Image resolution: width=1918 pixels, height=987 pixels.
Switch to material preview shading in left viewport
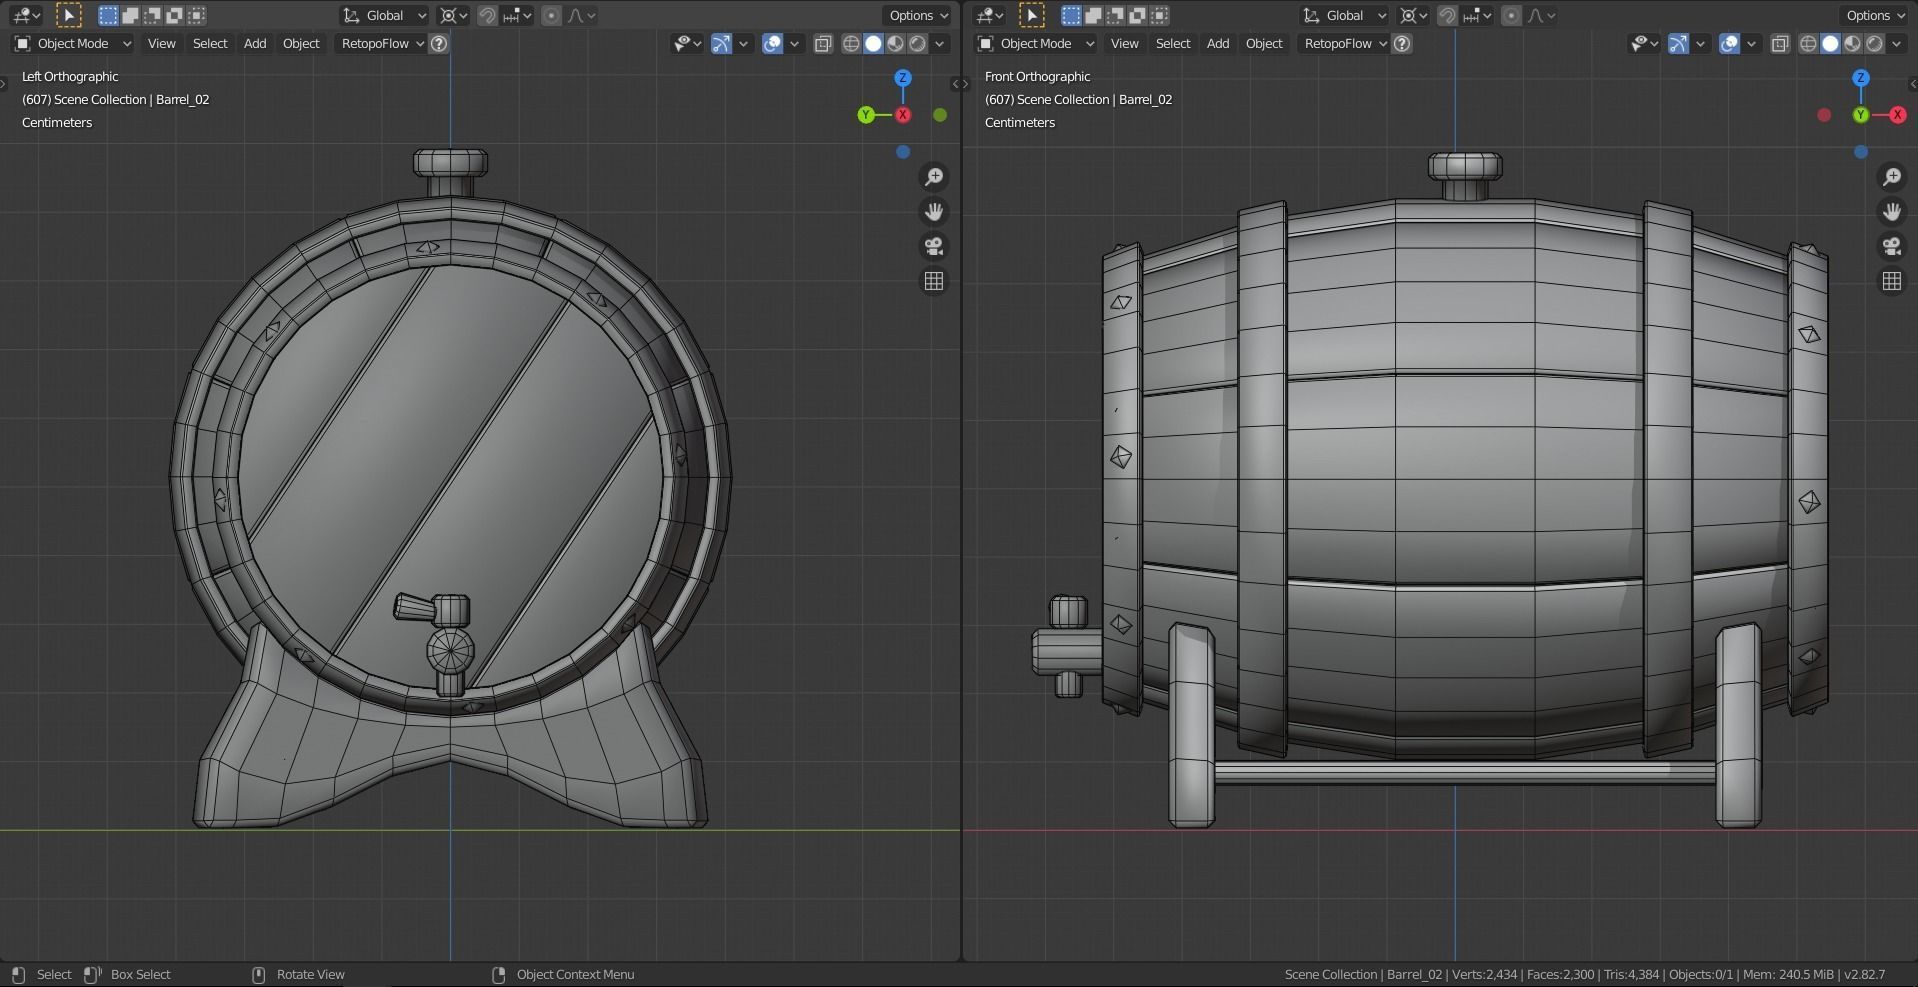pyautogui.click(x=895, y=43)
